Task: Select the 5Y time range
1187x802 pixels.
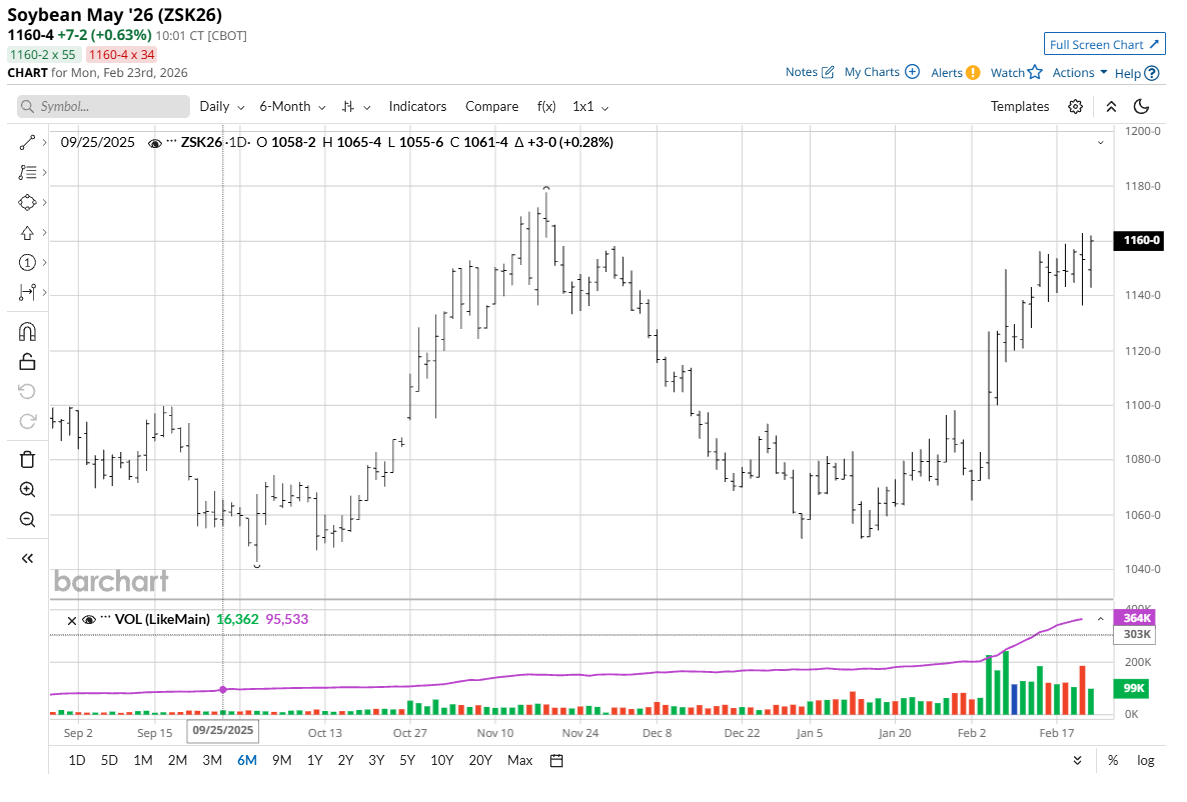Action: click(407, 760)
